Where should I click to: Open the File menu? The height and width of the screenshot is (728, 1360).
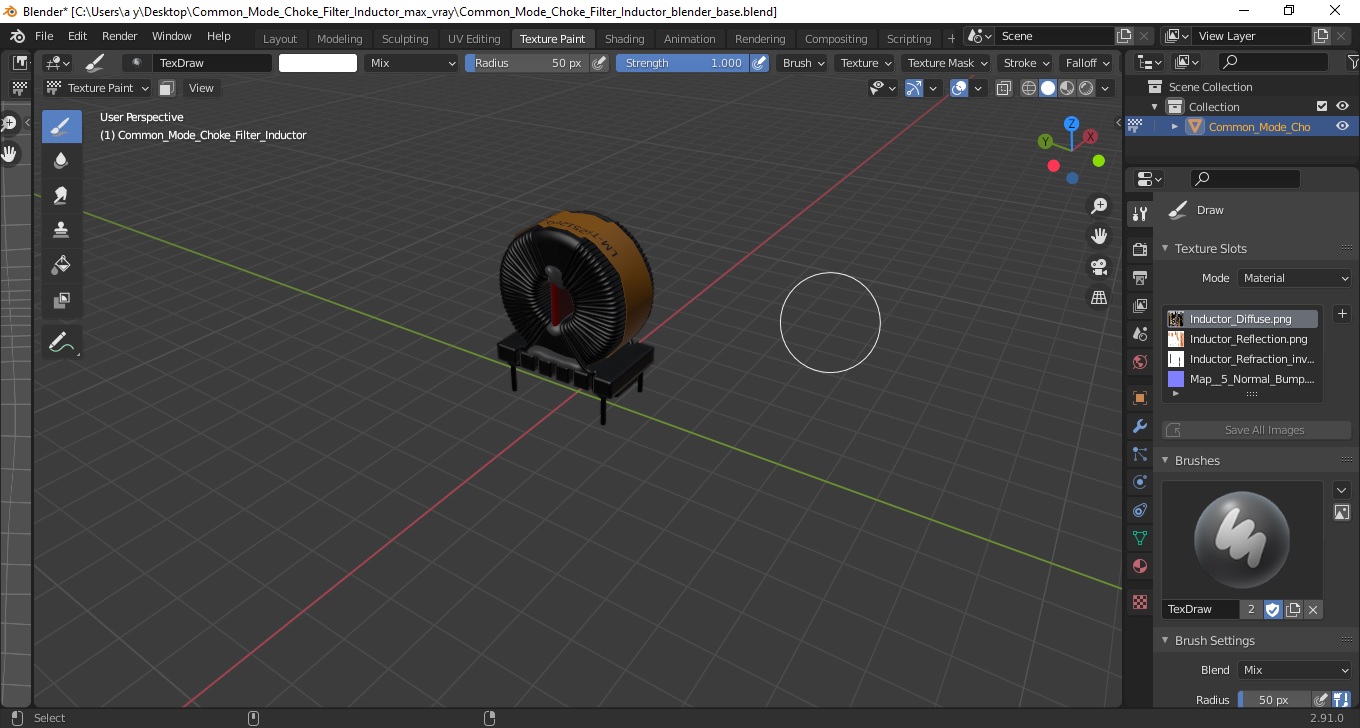(44, 36)
